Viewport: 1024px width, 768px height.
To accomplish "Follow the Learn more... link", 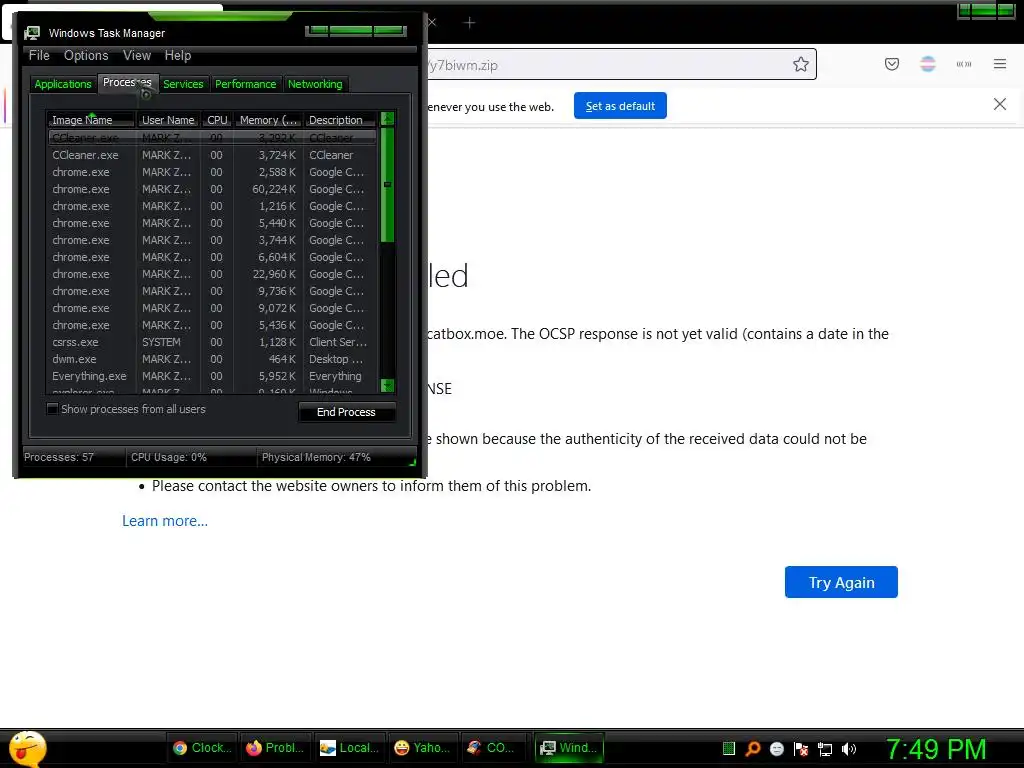I will pos(165,521).
